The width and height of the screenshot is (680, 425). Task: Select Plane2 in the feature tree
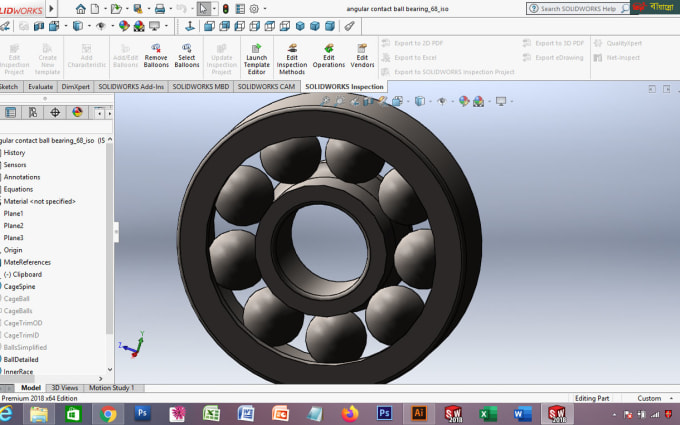pyautogui.click(x=13, y=226)
